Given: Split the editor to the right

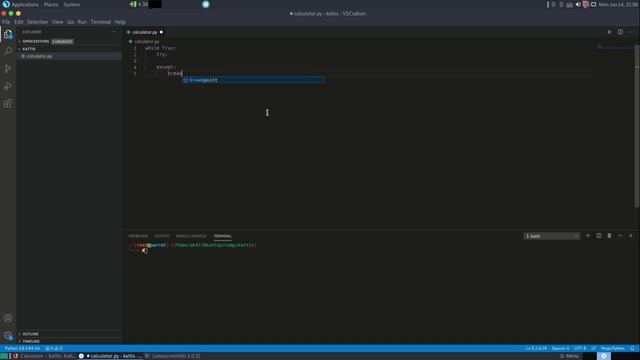Looking at the screenshot, I should click(620, 32).
